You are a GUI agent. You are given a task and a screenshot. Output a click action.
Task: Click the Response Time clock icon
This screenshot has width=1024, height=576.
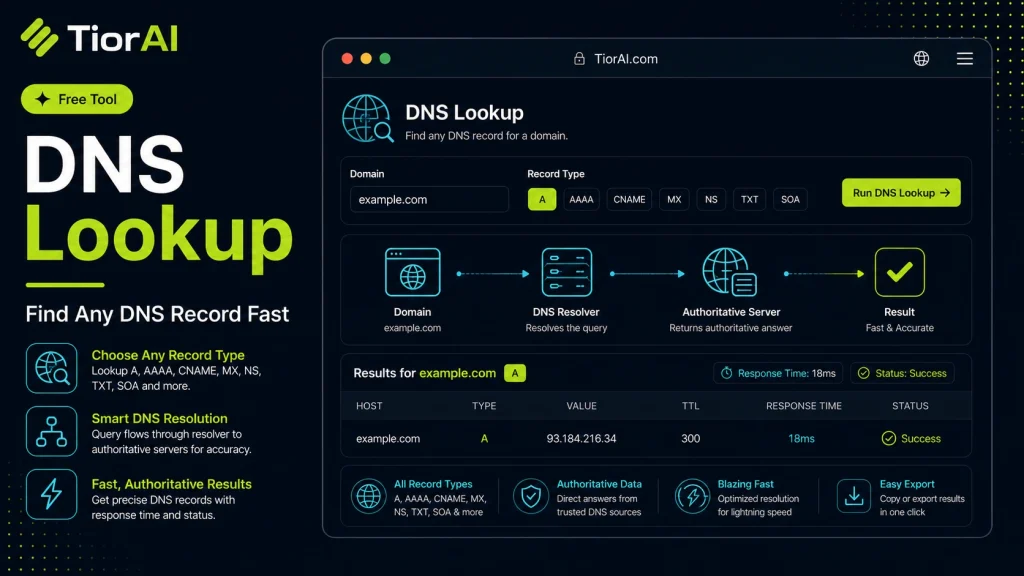[x=726, y=373]
